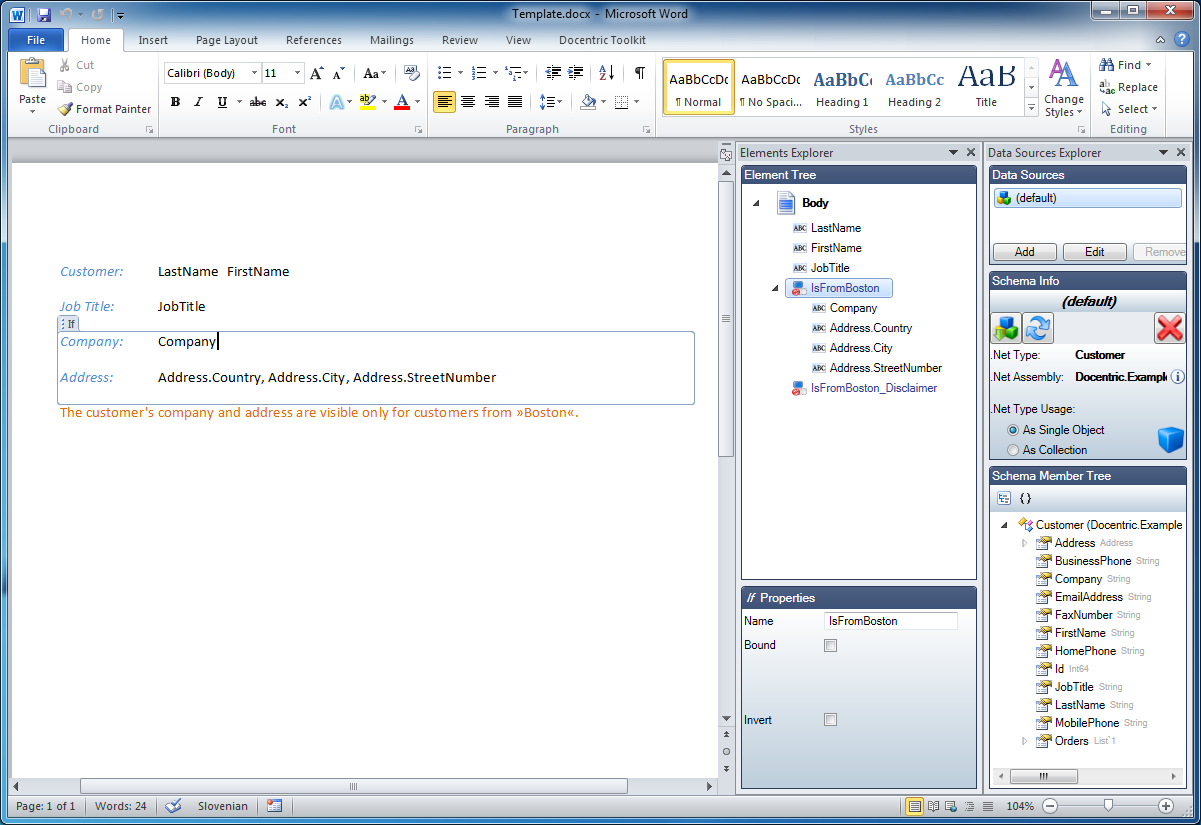Click the curly braces icon in Schema Member Tree
The image size is (1201, 825).
(1025, 498)
